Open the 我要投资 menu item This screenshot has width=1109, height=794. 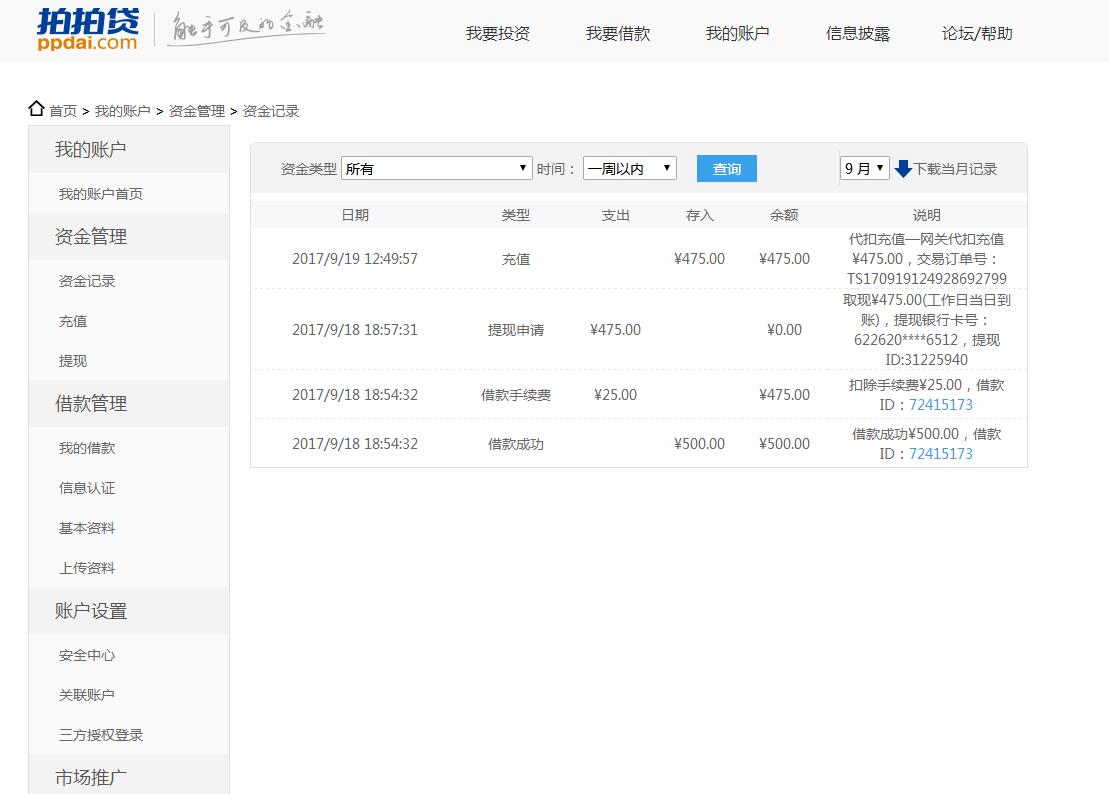pyautogui.click(x=498, y=32)
